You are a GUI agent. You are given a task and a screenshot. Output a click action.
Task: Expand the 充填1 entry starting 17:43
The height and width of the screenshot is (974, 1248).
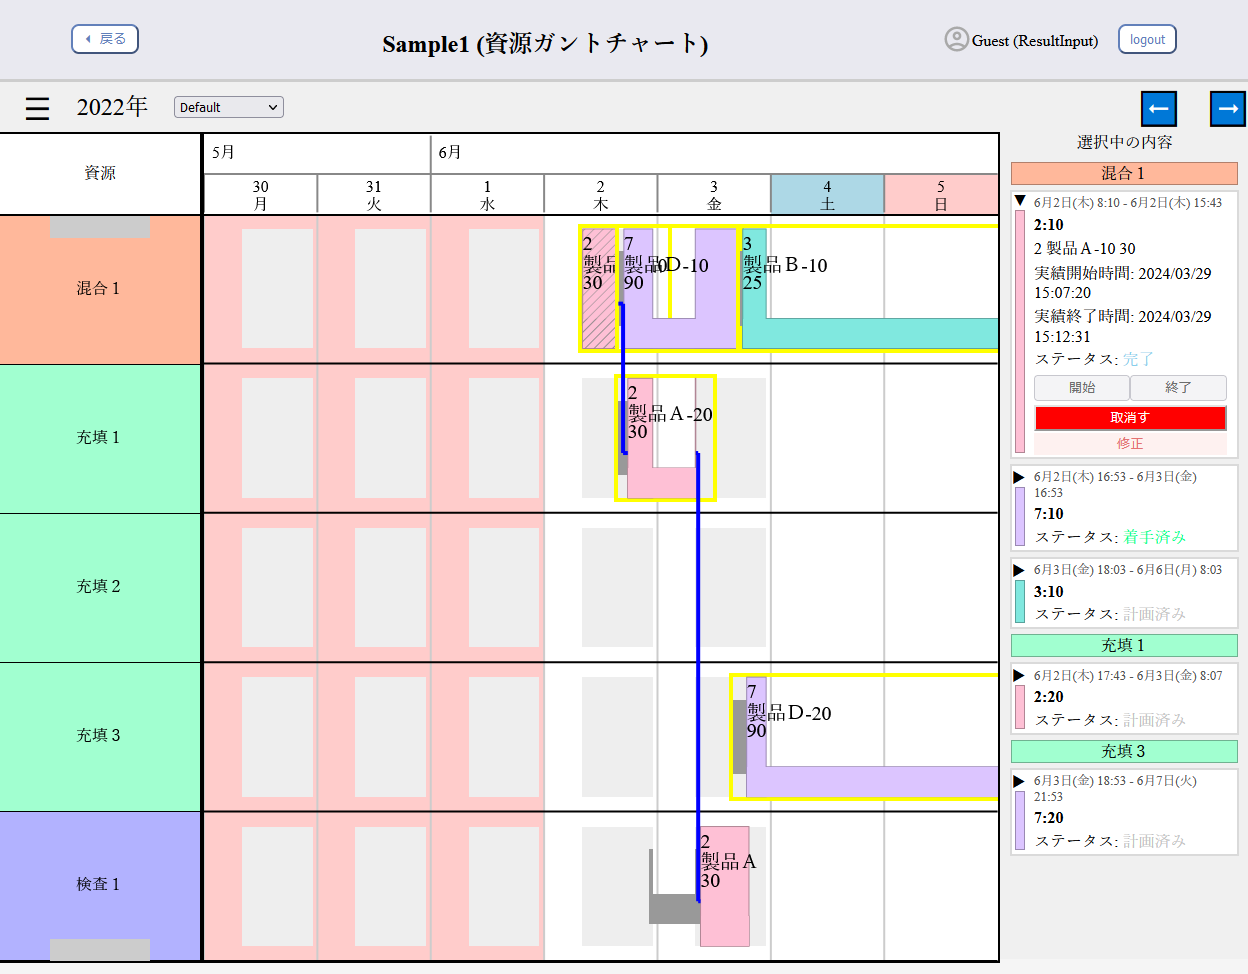[x=1020, y=673]
